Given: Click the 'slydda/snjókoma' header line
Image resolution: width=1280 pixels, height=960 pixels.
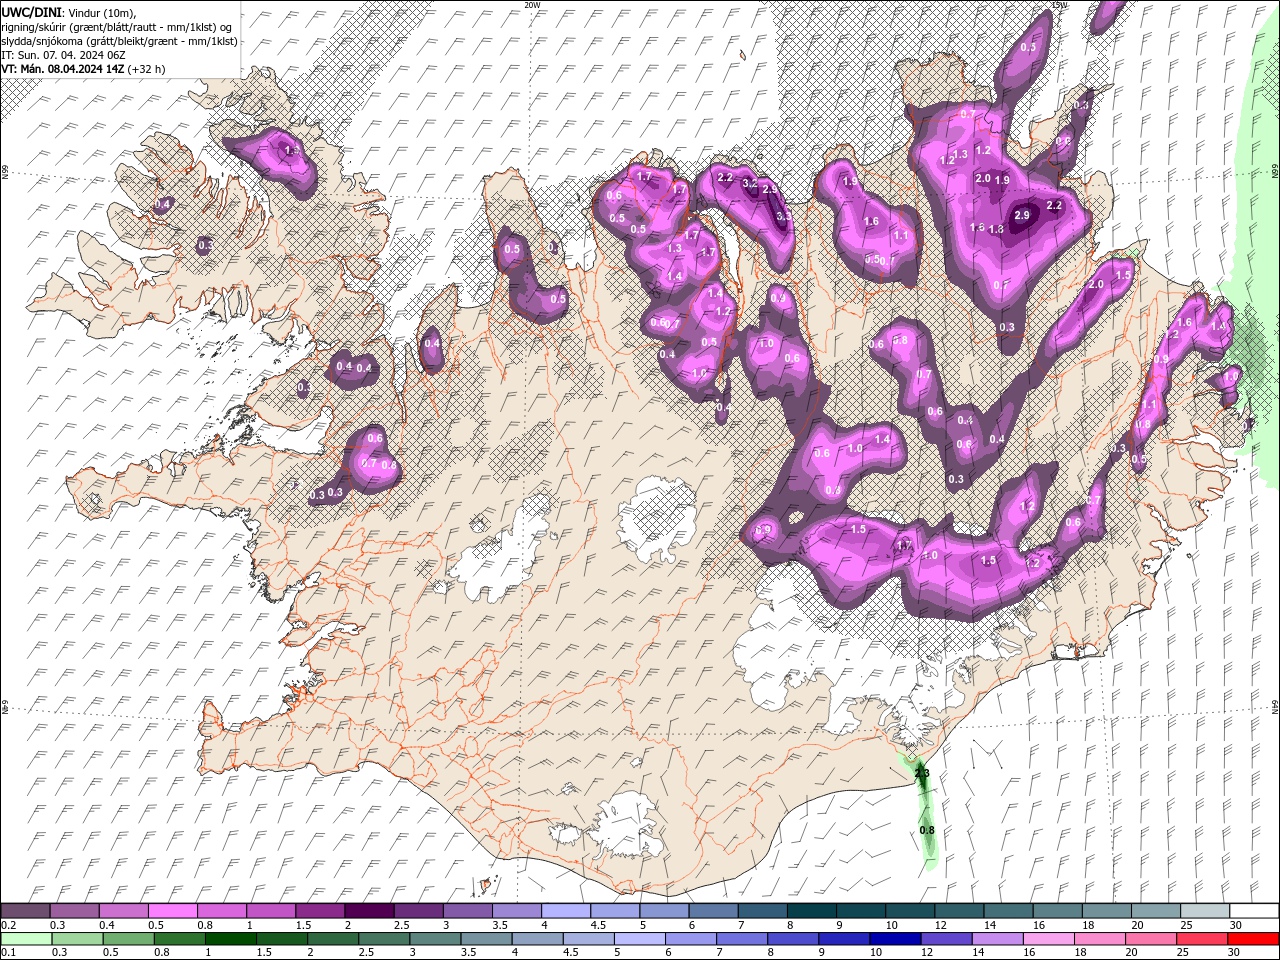Looking at the screenshot, I should [119, 40].
